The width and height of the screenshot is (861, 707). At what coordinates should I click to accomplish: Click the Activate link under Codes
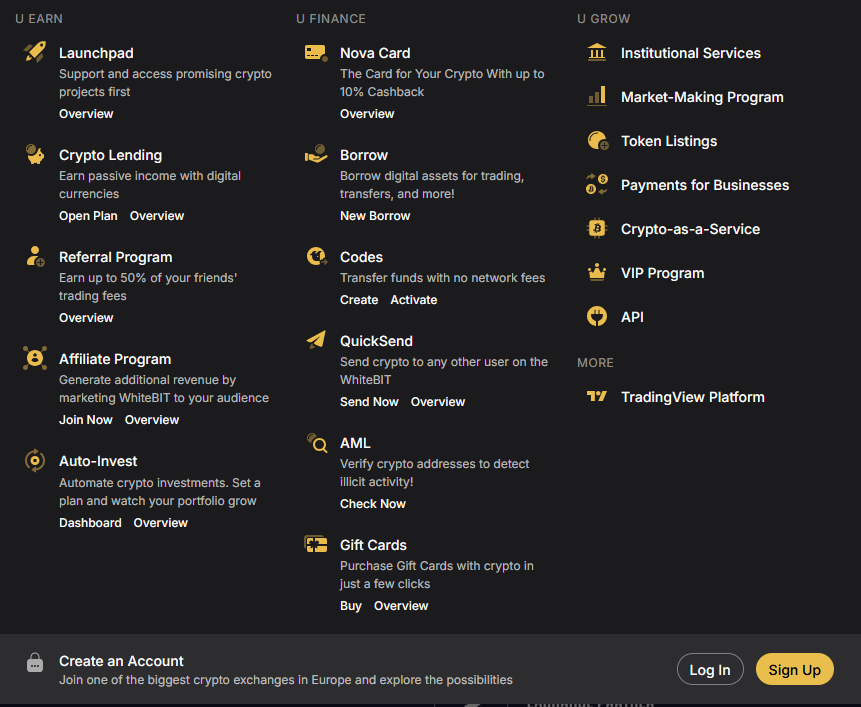[414, 300]
